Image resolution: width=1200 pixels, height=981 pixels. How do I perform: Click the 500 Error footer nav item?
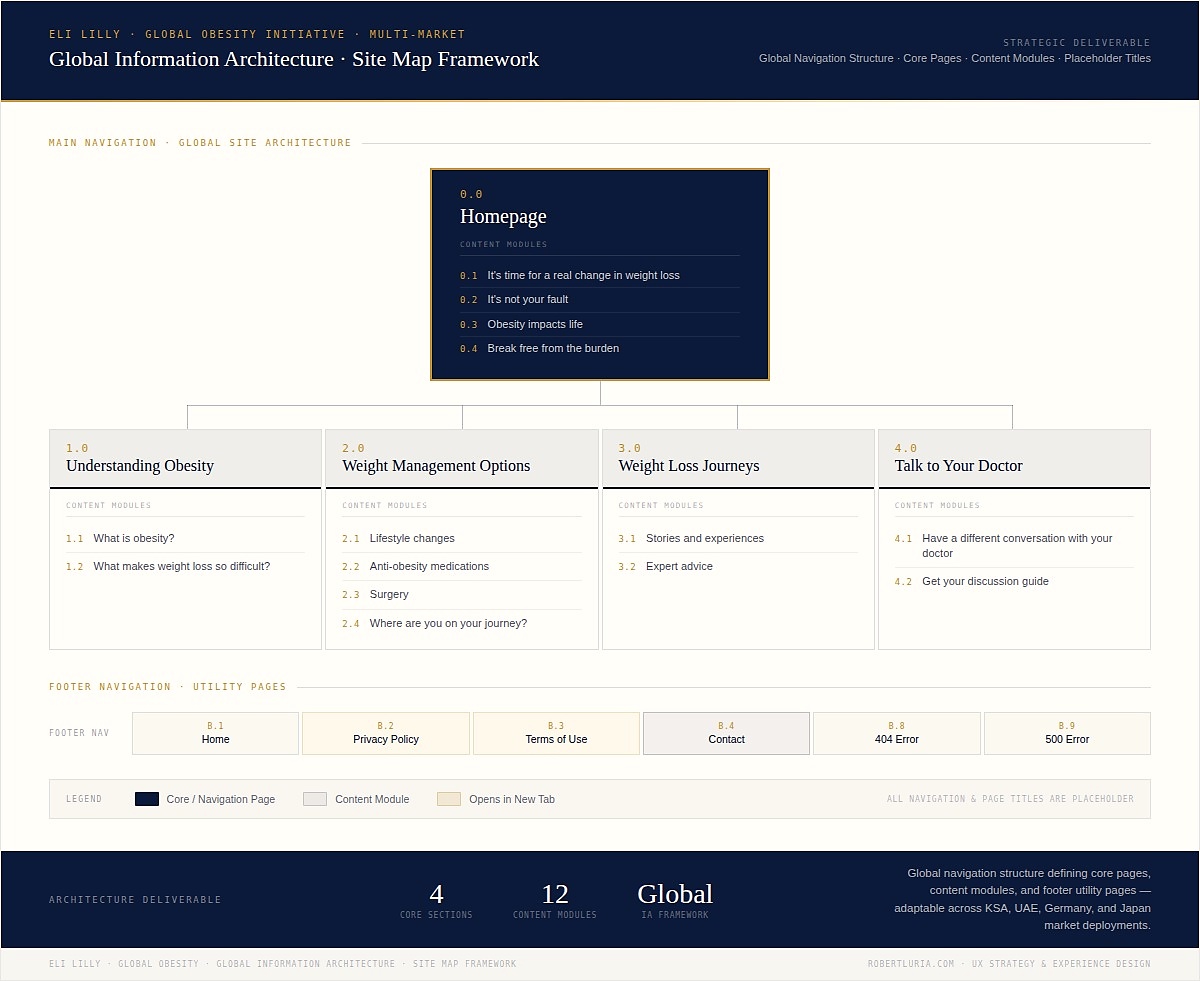pyautogui.click(x=1067, y=733)
